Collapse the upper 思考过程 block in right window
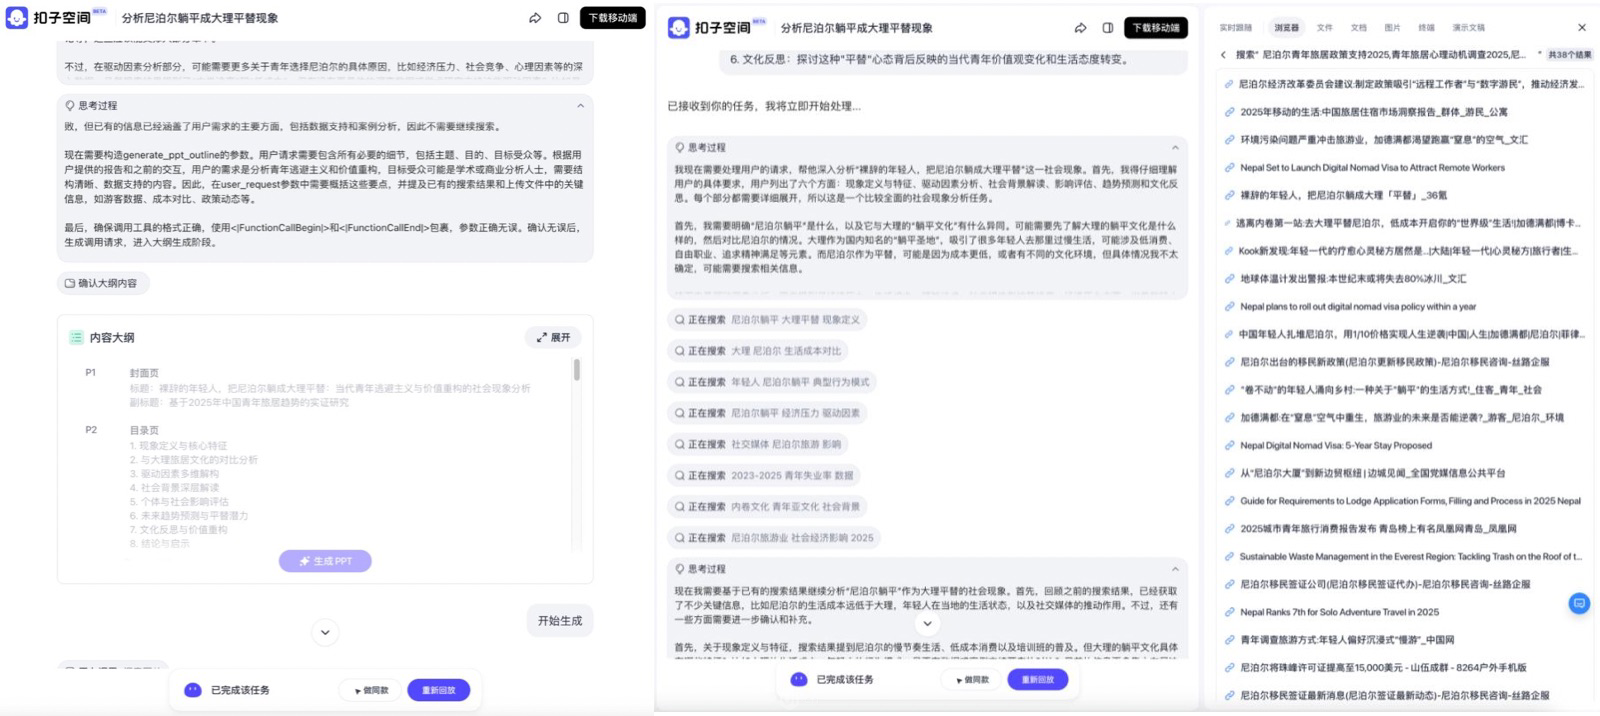Viewport: 1600px width, 716px height. pos(1175,147)
